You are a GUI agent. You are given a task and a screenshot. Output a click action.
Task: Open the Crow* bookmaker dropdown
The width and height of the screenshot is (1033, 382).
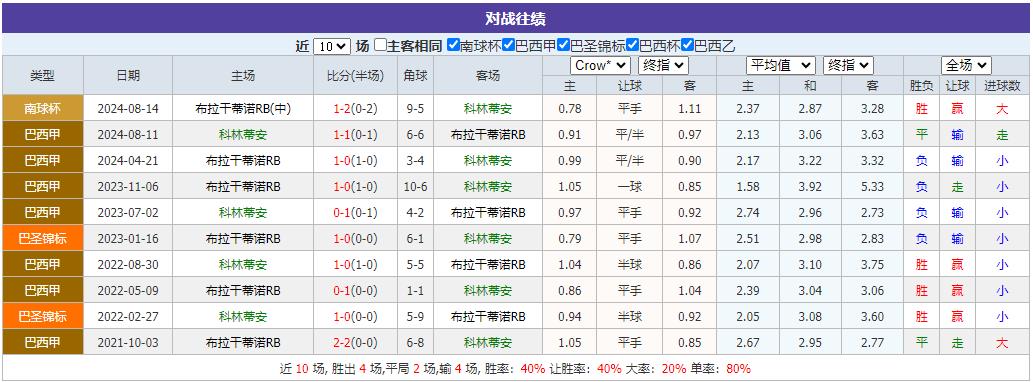tap(600, 65)
